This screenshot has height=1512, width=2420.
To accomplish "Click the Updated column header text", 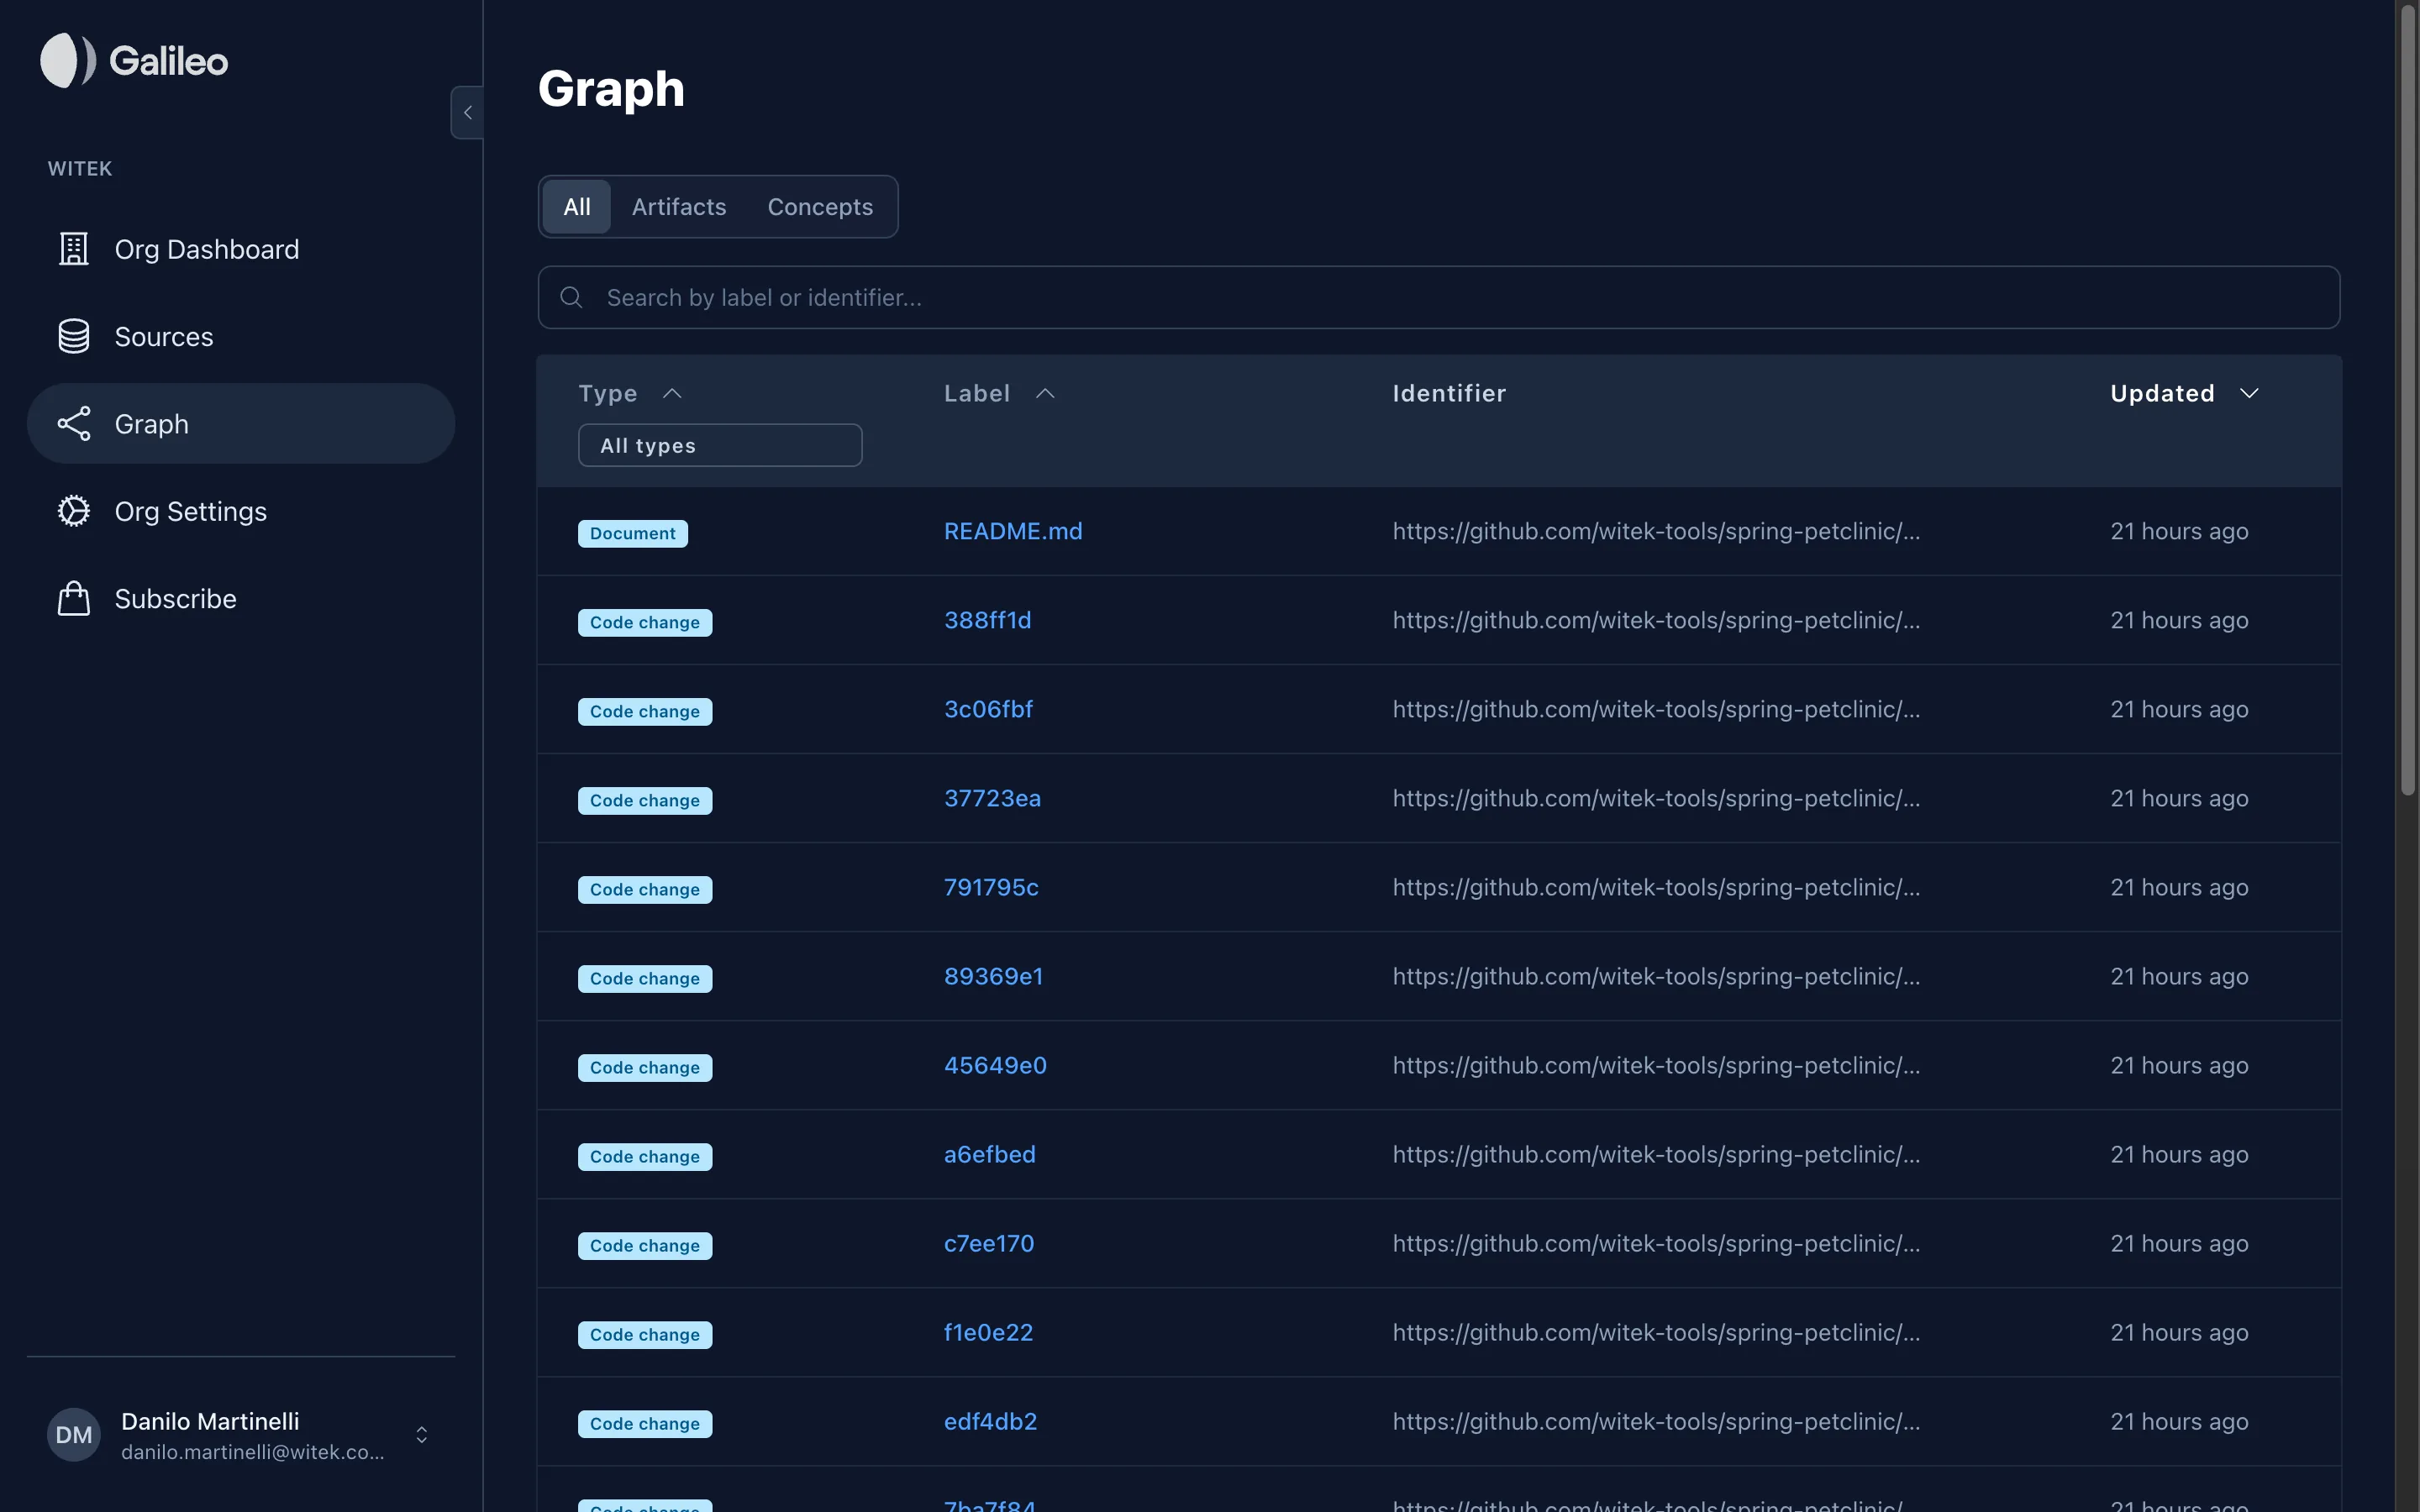I will pos(2162,393).
